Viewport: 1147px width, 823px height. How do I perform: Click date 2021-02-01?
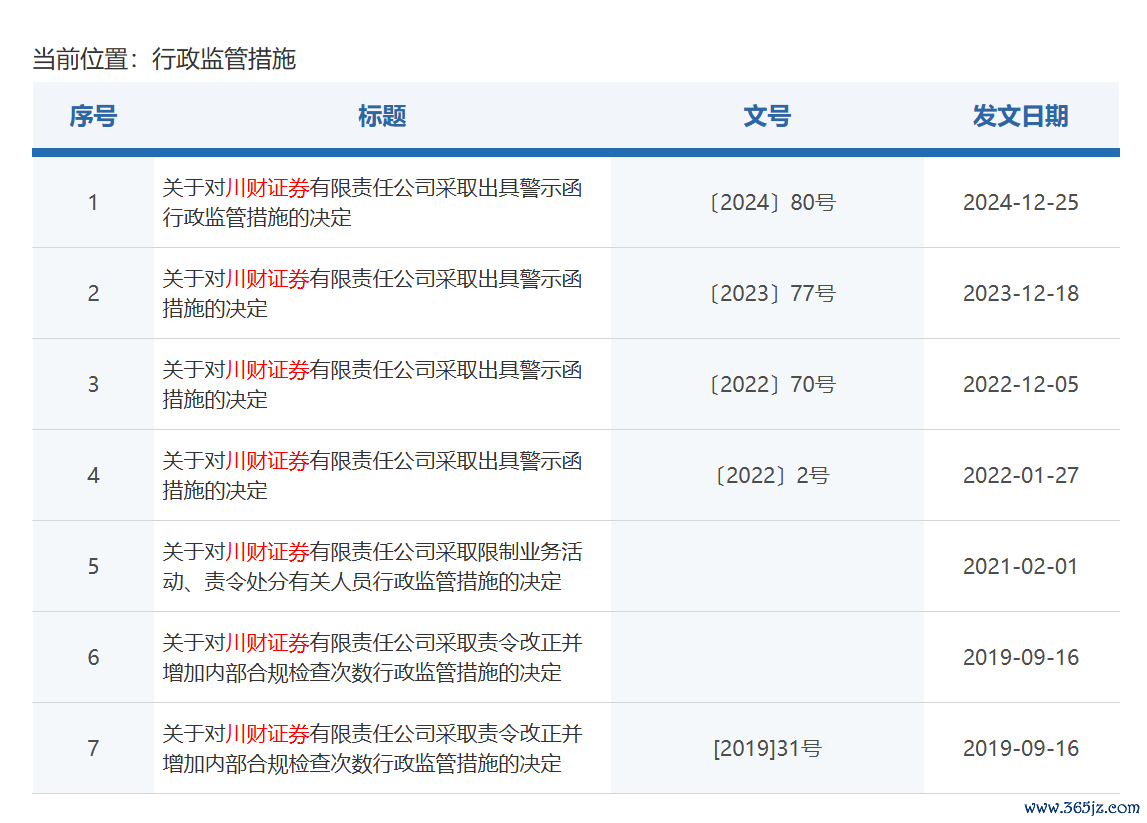tap(1020, 566)
